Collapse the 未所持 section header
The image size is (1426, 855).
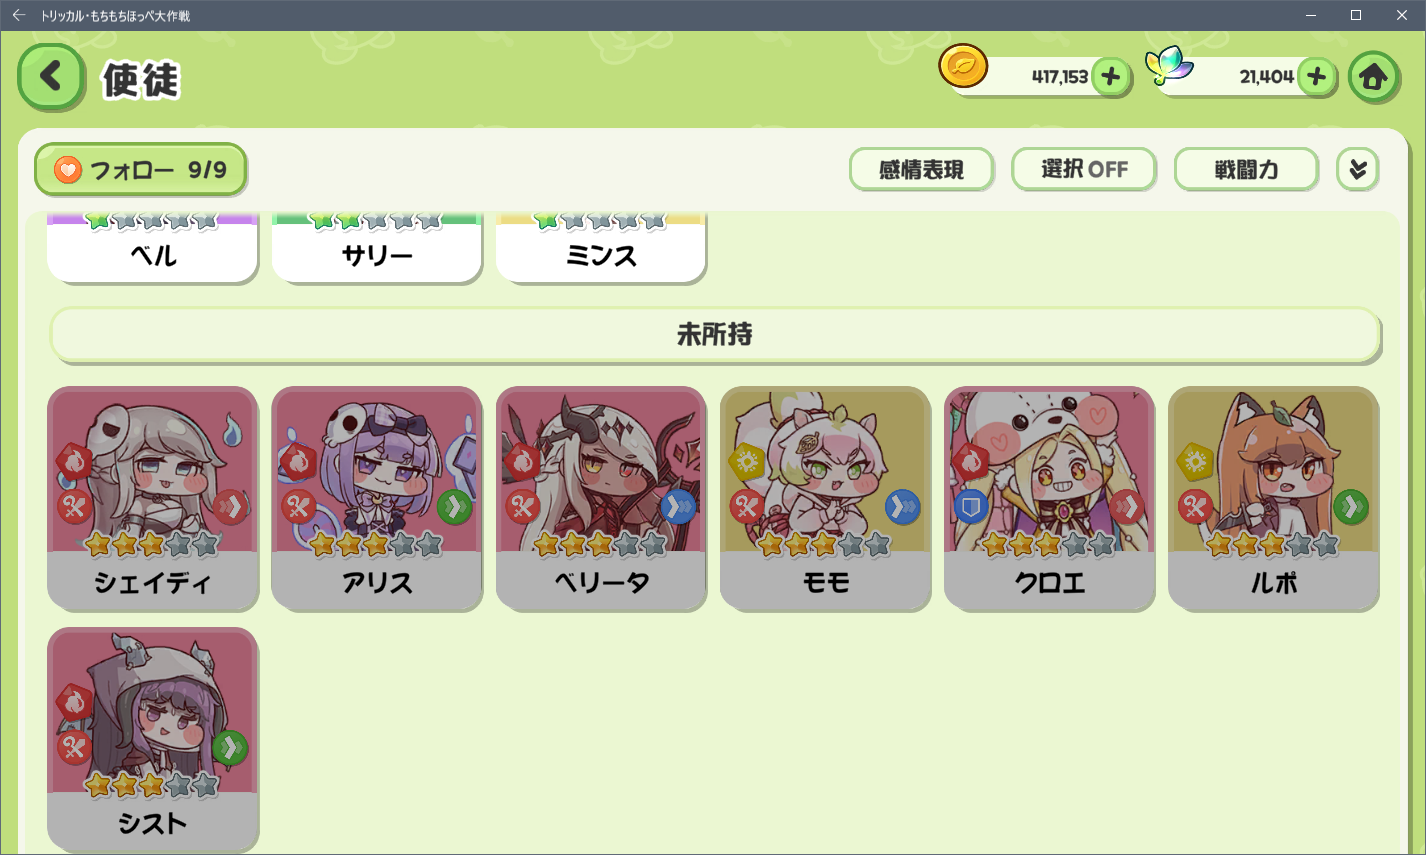point(715,335)
